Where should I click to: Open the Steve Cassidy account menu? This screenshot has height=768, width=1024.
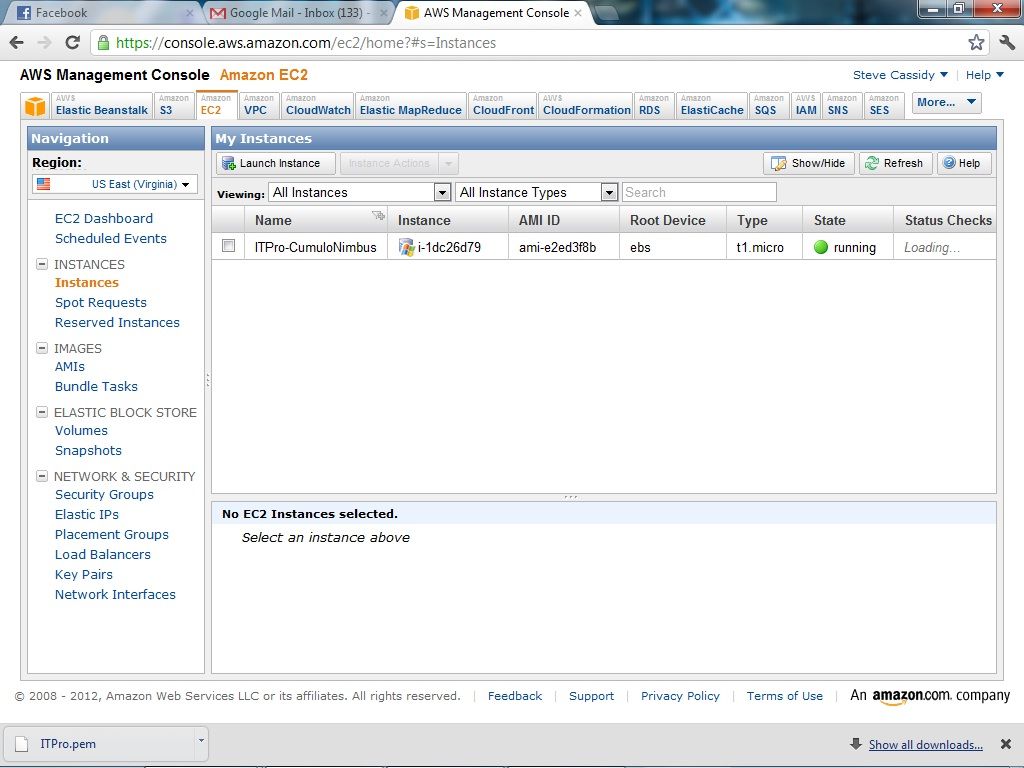pos(900,75)
